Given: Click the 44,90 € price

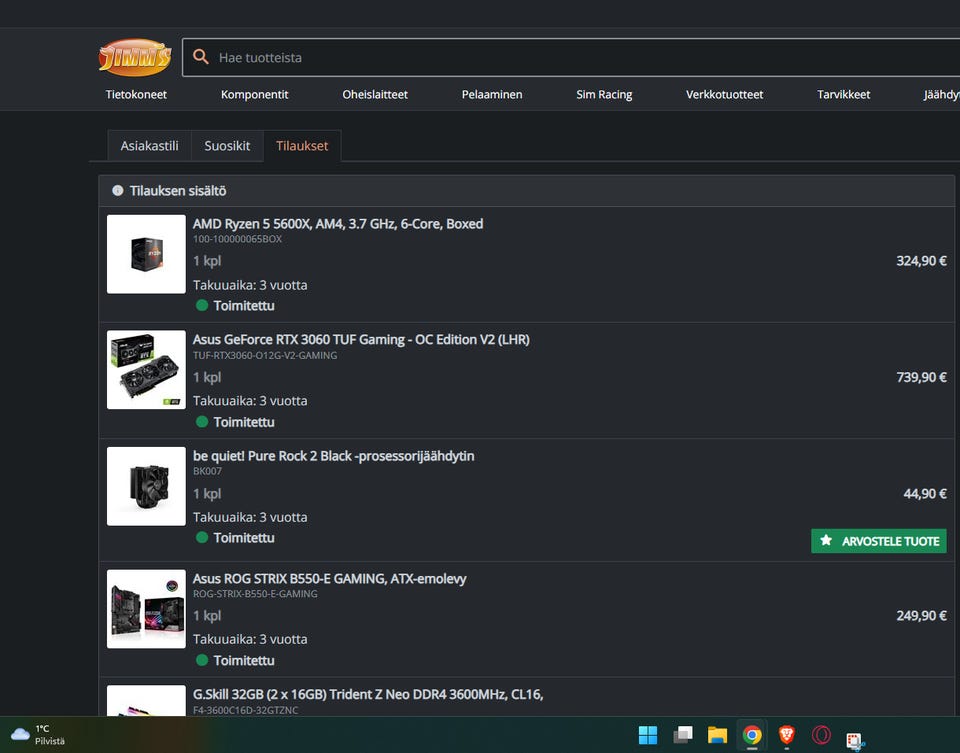Looking at the screenshot, I should pos(924,493).
